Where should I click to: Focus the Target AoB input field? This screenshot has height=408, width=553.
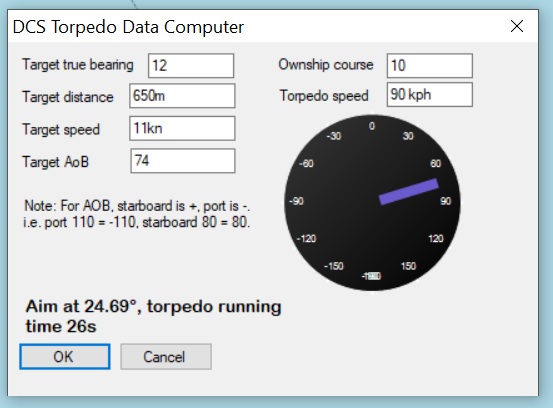click(183, 161)
